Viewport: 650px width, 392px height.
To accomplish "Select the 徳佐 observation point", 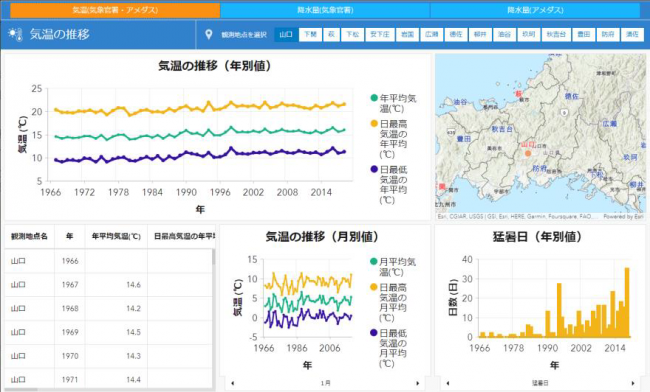I will 456,34.
